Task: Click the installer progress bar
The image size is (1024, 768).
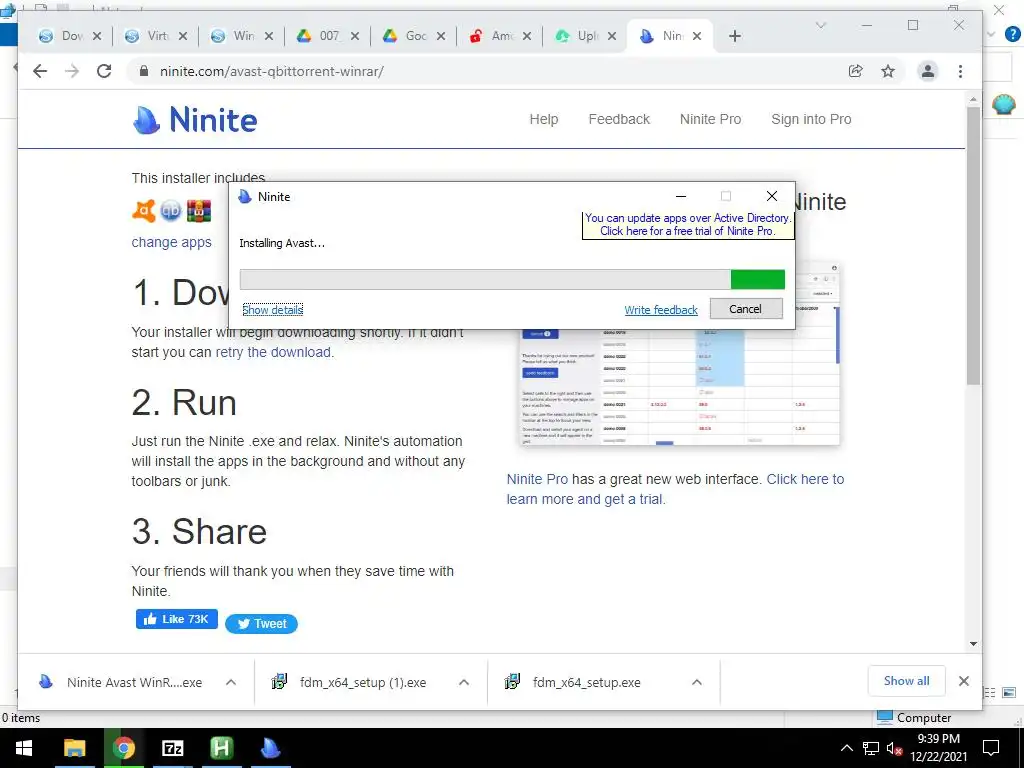Action: click(x=512, y=280)
